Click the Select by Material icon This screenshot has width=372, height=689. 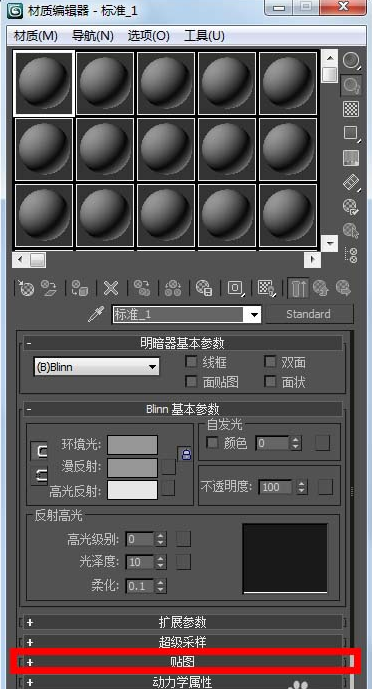click(x=351, y=230)
